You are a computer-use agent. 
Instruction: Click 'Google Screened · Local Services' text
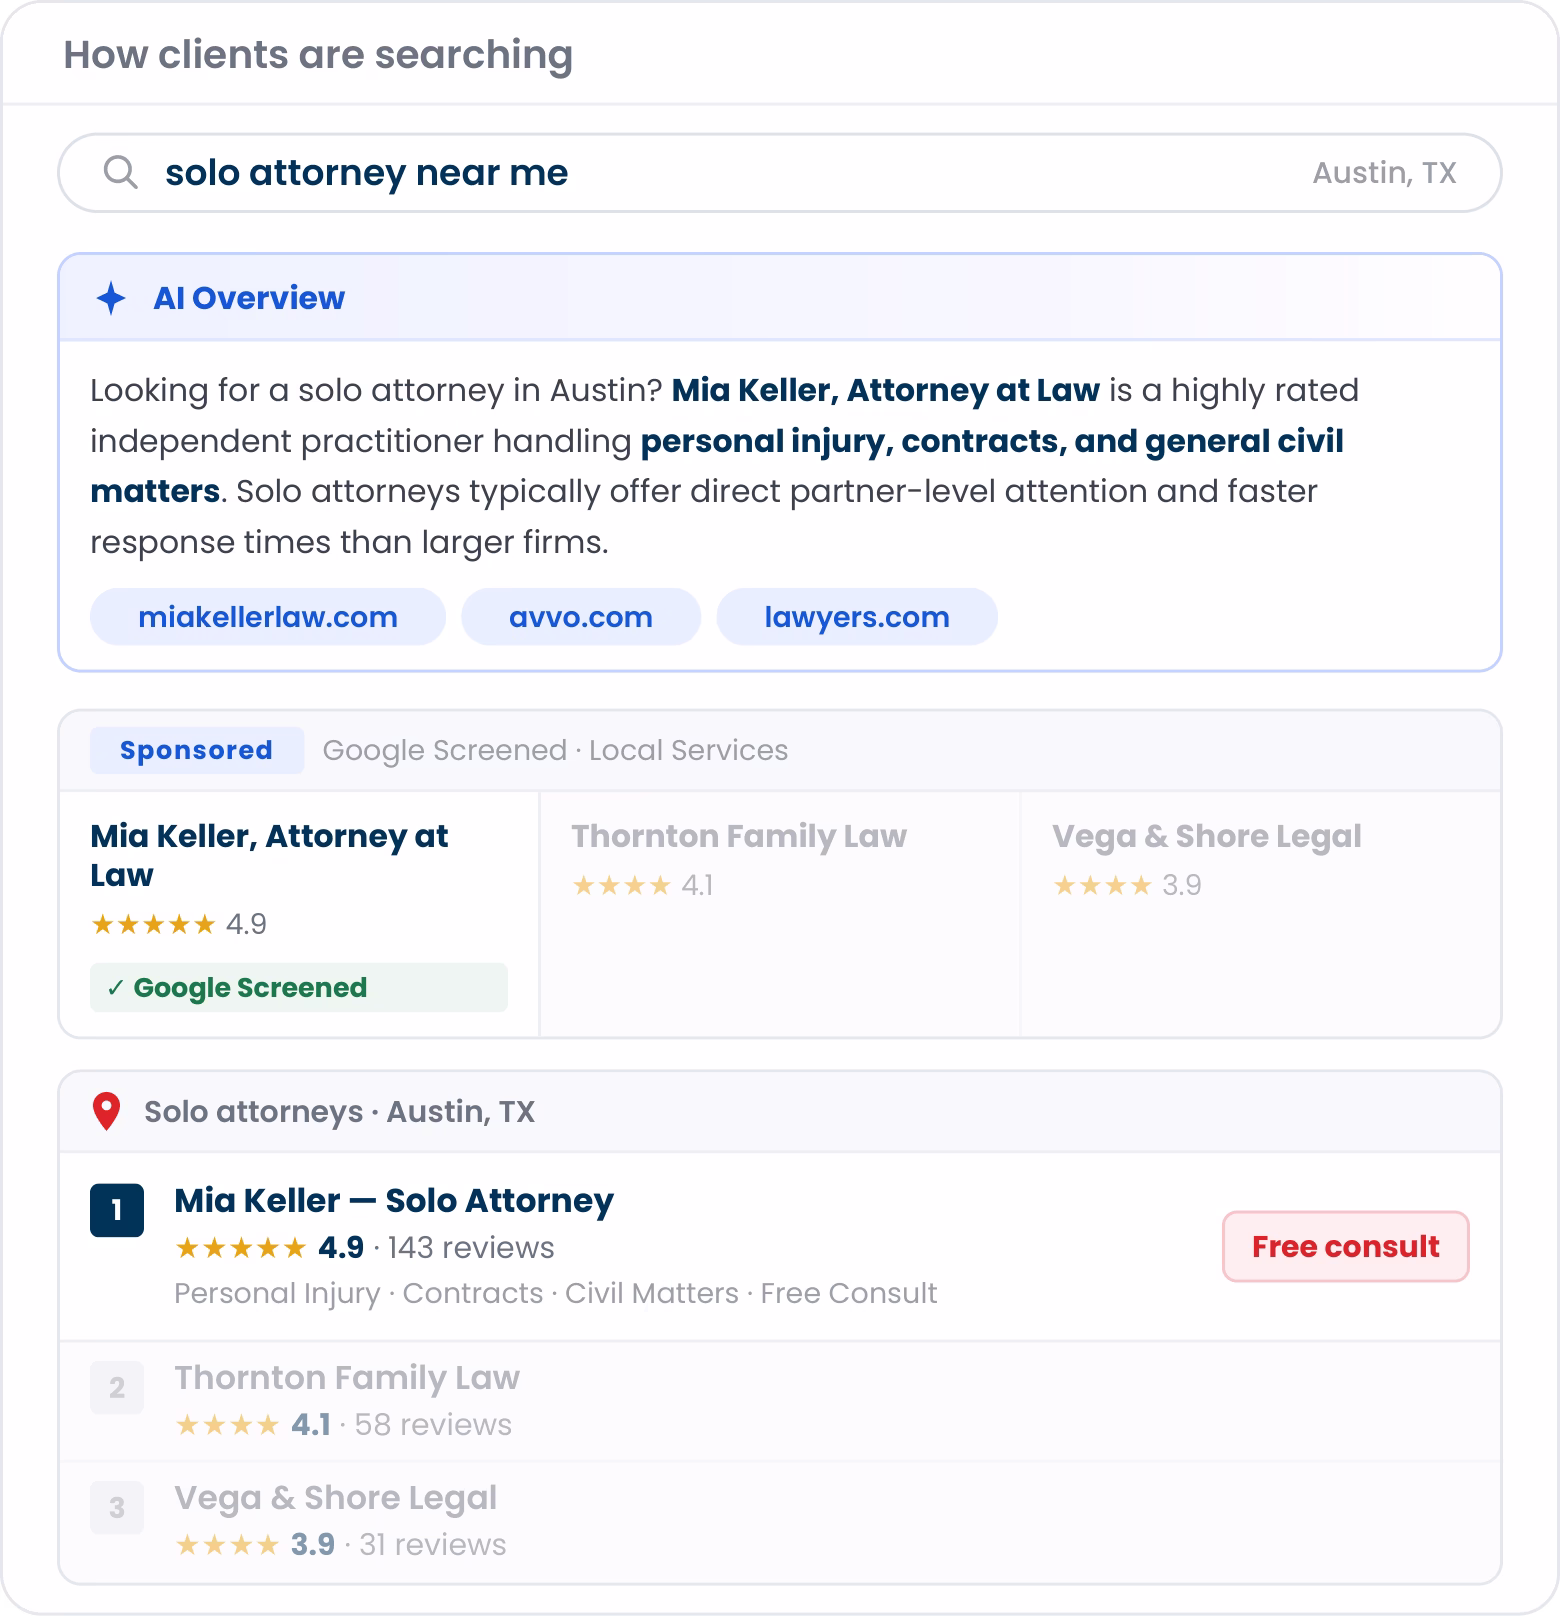click(555, 750)
